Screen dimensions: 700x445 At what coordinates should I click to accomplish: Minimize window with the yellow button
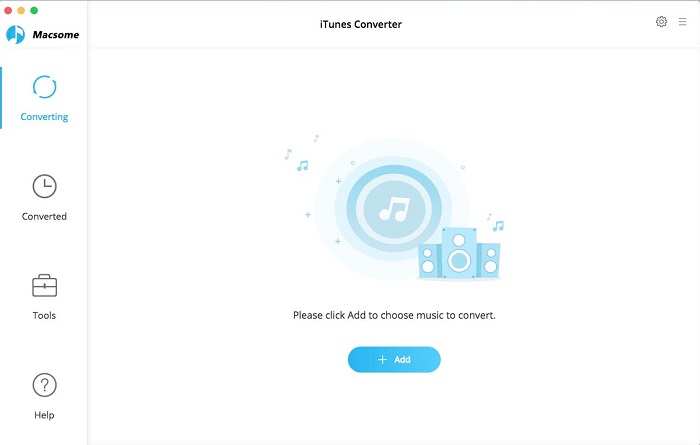[x=21, y=10]
